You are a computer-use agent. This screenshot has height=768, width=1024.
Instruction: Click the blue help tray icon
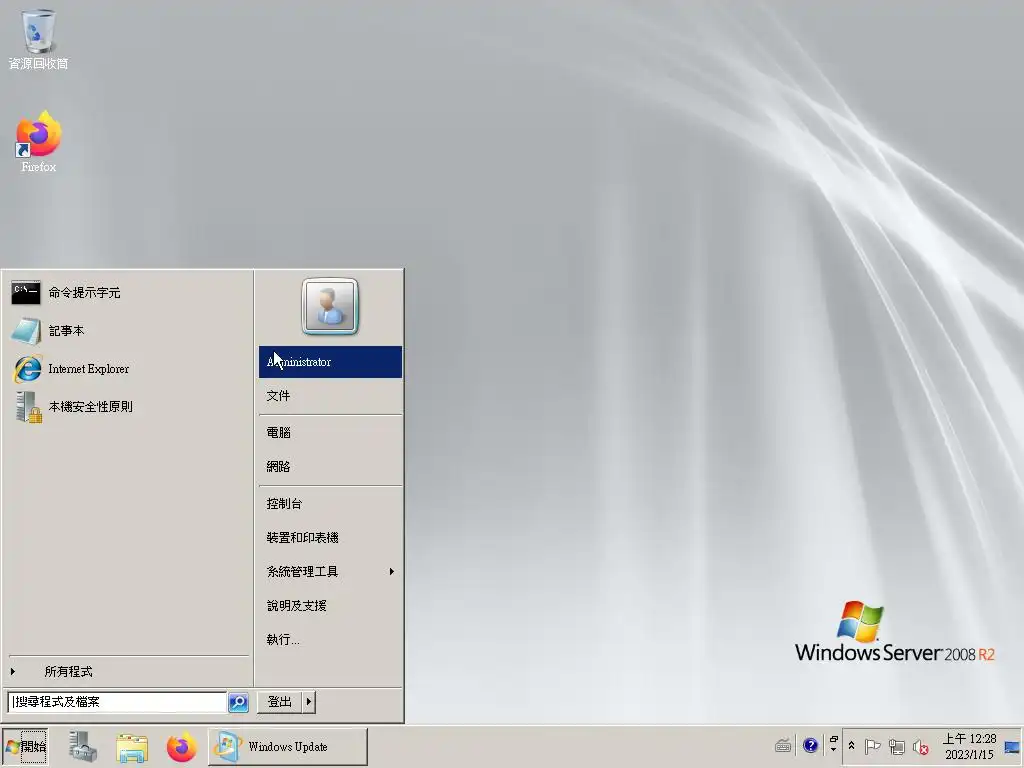tap(810, 745)
